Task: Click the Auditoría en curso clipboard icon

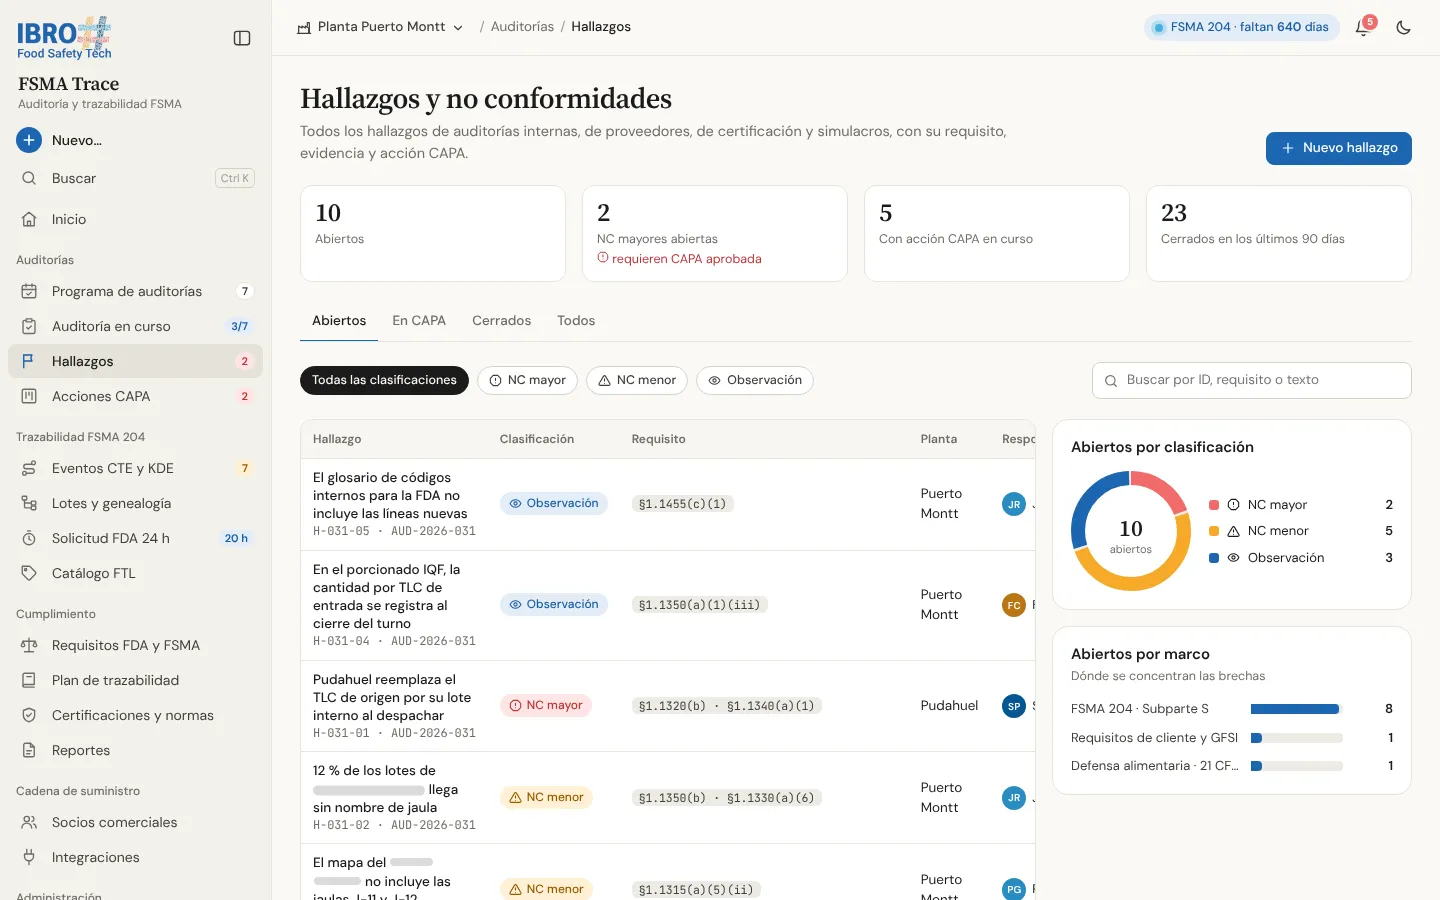Action: click(x=29, y=326)
